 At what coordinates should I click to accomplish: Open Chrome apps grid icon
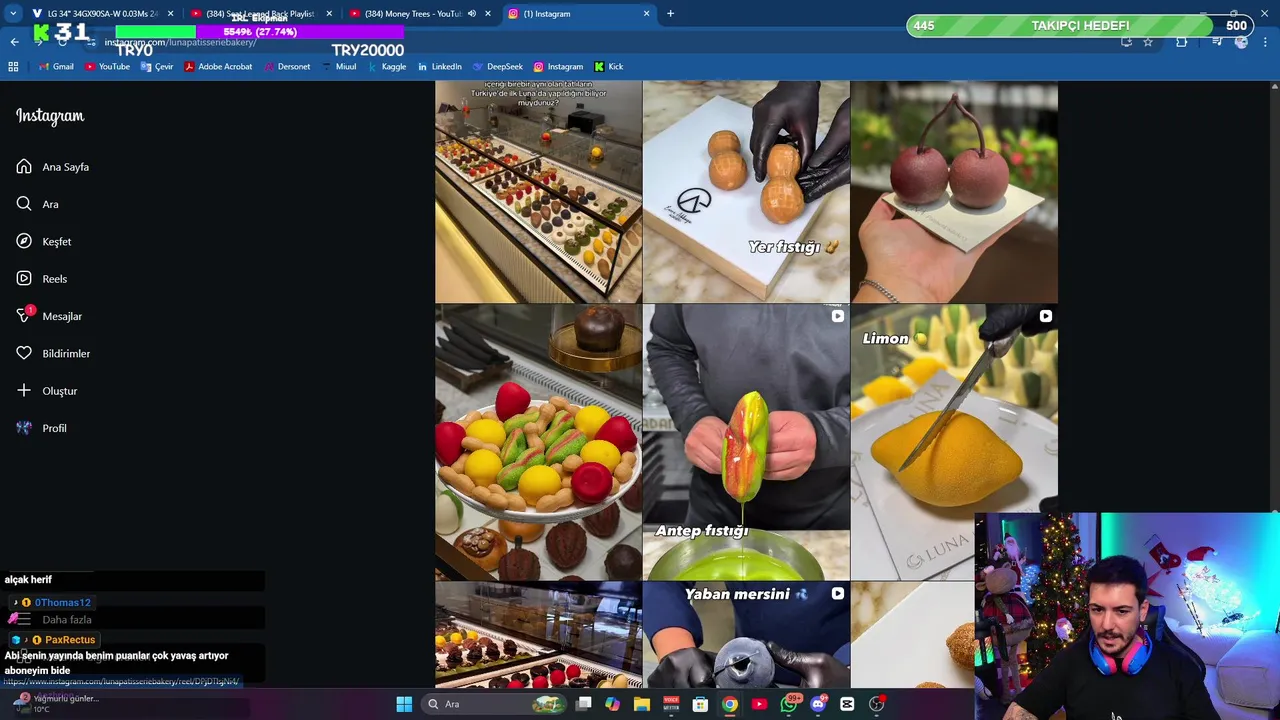13,67
